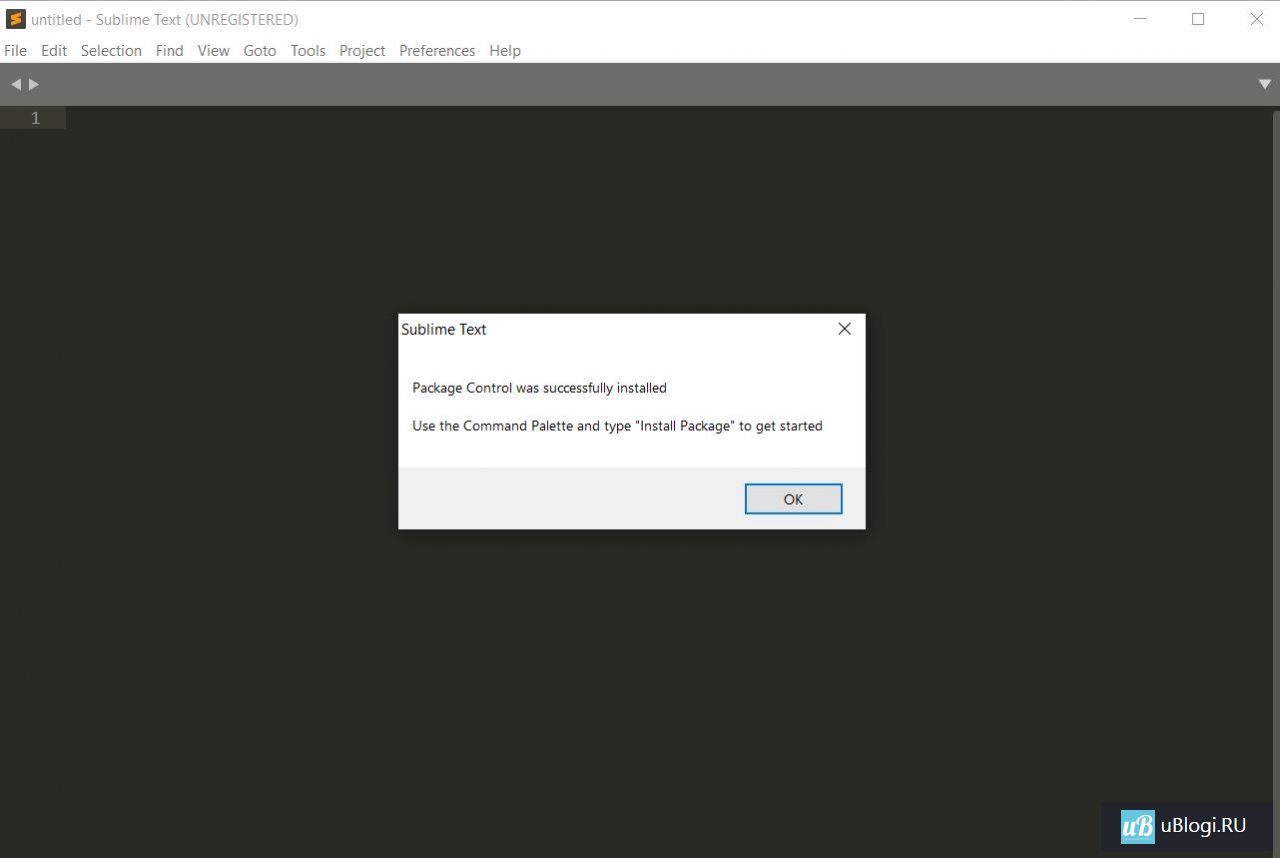Close the Sublime Text dialog with X
Image resolution: width=1280 pixels, height=858 pixels.
point(844,329)
